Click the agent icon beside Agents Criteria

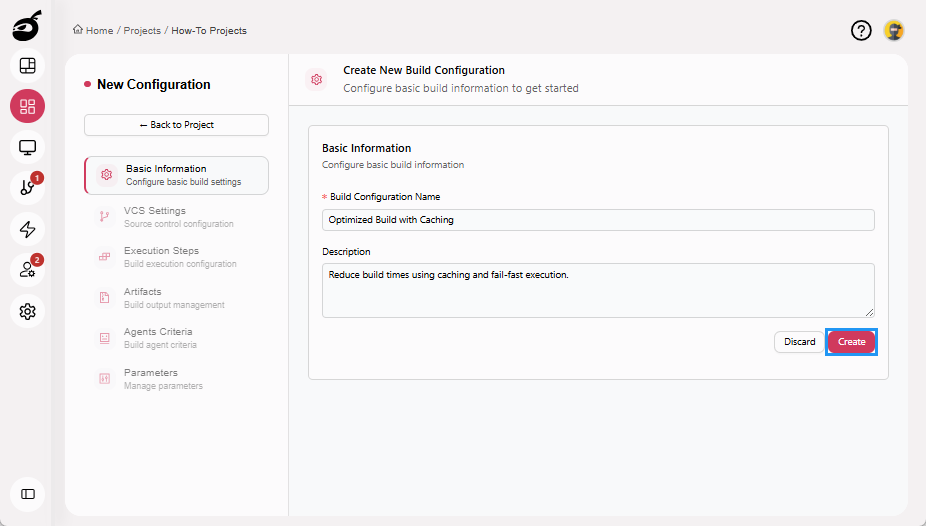105,338
